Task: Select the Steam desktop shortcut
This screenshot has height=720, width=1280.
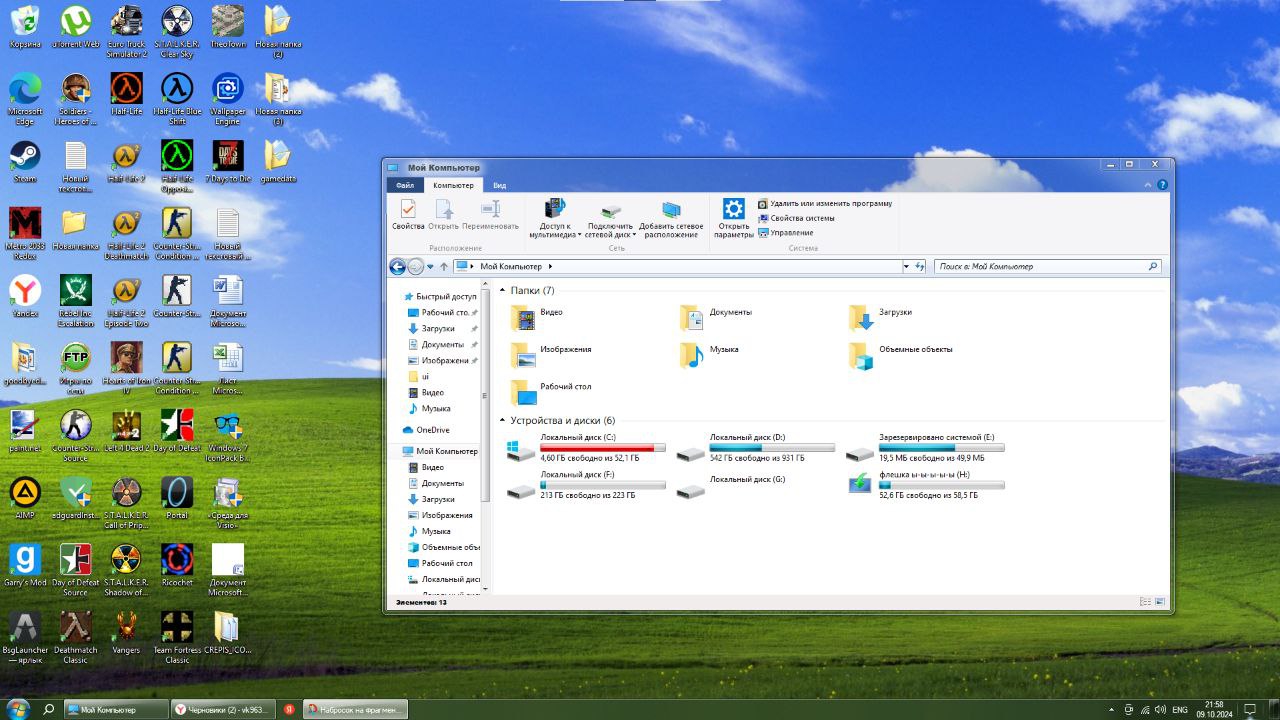Action: coord(25,162)
